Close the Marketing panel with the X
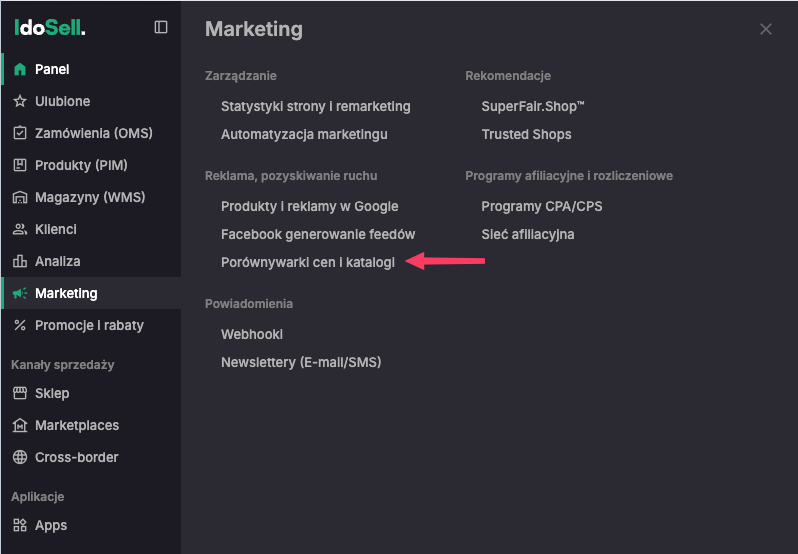 tap(766, 29)
